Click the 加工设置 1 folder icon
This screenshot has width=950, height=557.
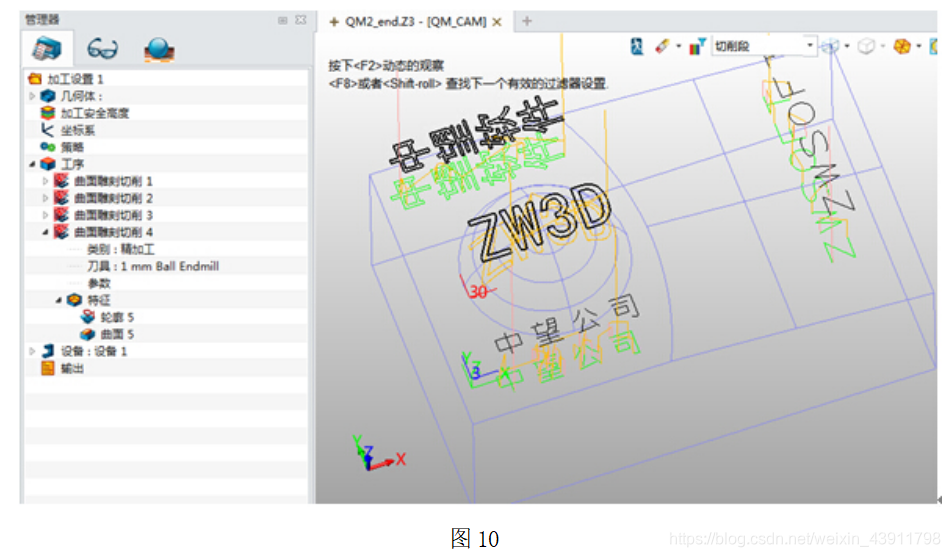click(x=35, y=79)
